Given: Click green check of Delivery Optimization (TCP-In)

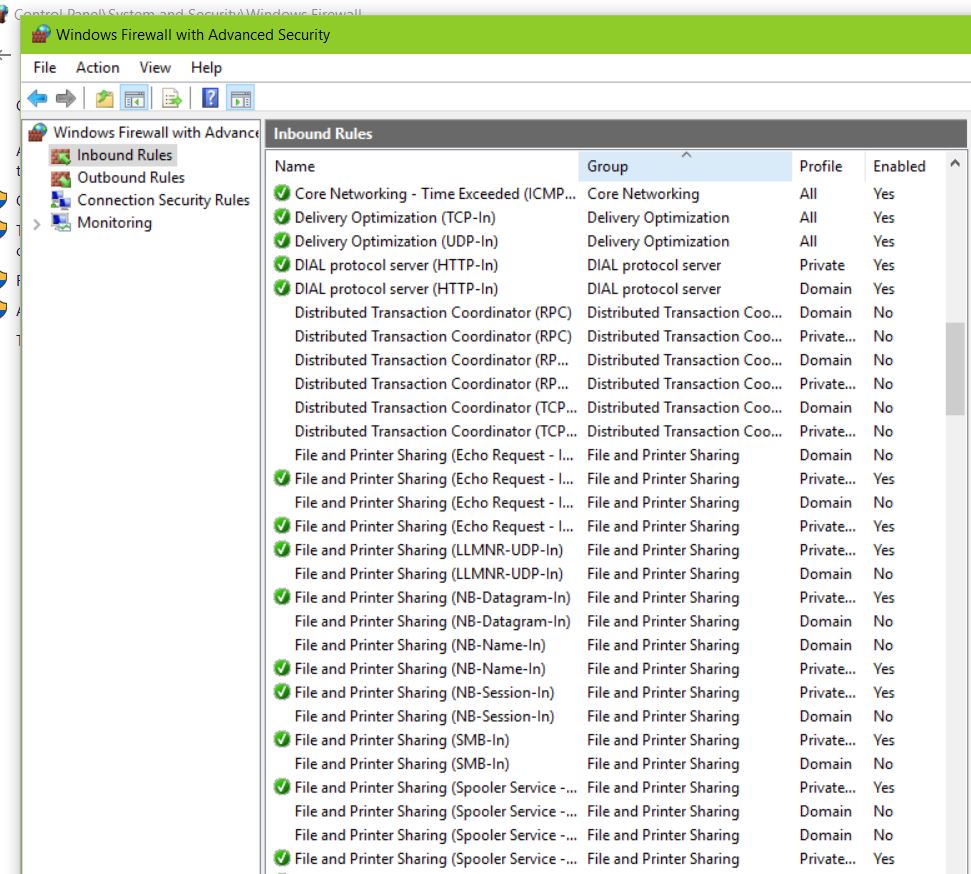Looking at the screenshot, I should [282, 217].
